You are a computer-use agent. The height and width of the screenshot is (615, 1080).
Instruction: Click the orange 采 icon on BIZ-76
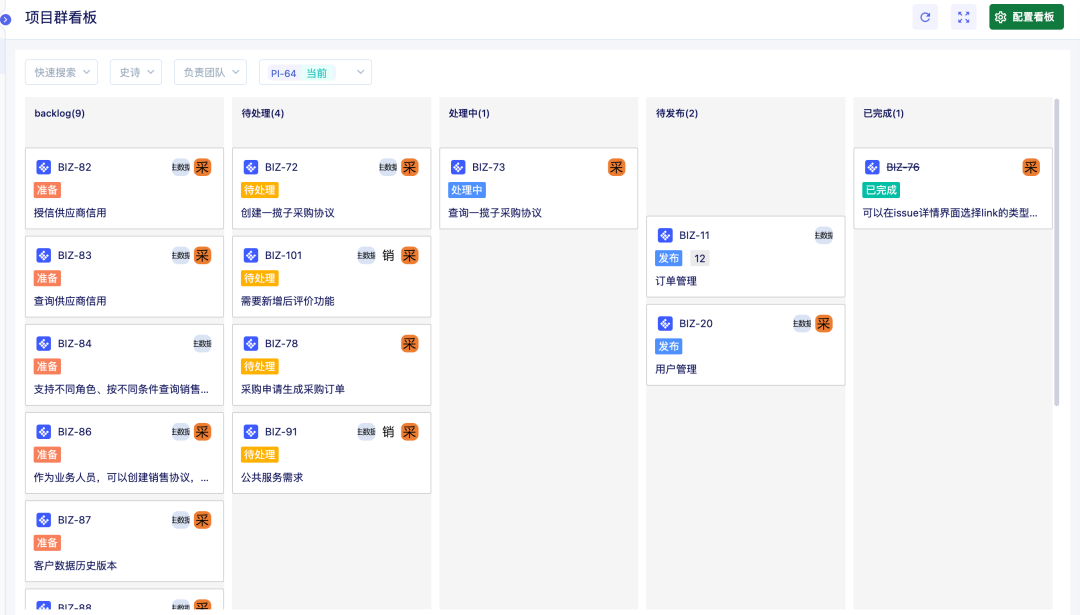(1031, 167)
